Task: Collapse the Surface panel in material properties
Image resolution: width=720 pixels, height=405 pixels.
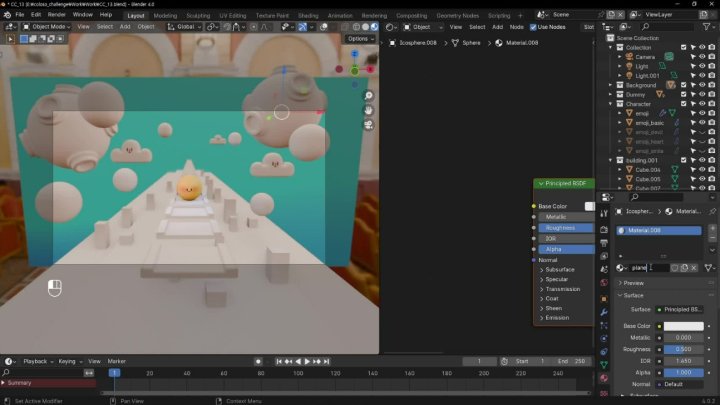Action: (x=633, y=295)
